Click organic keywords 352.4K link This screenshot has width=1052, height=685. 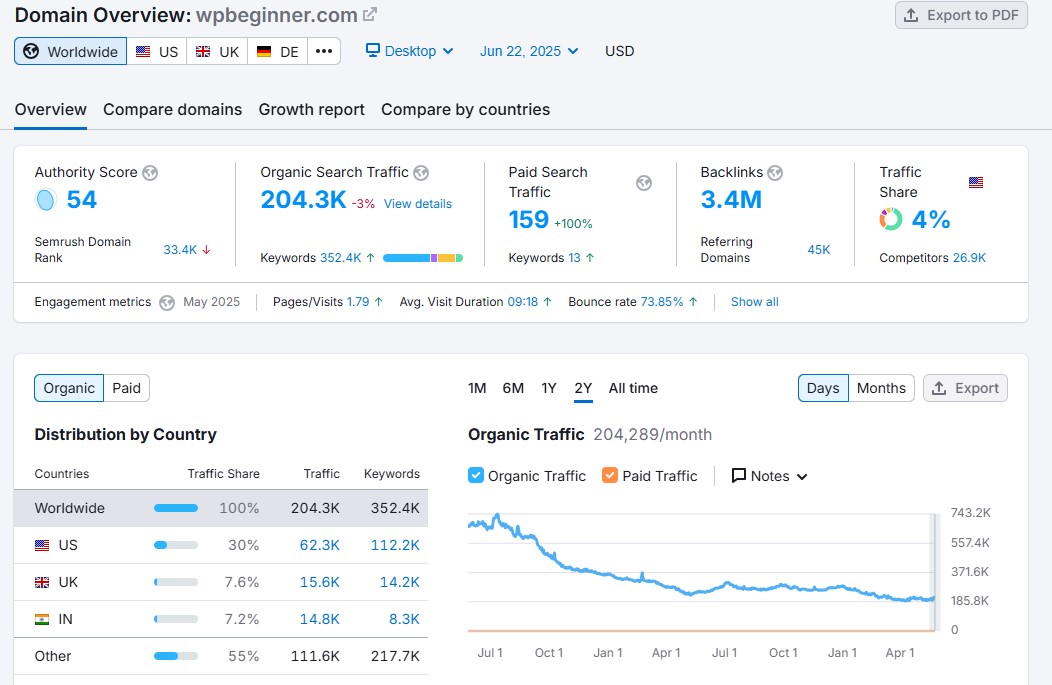click(340, 258)
